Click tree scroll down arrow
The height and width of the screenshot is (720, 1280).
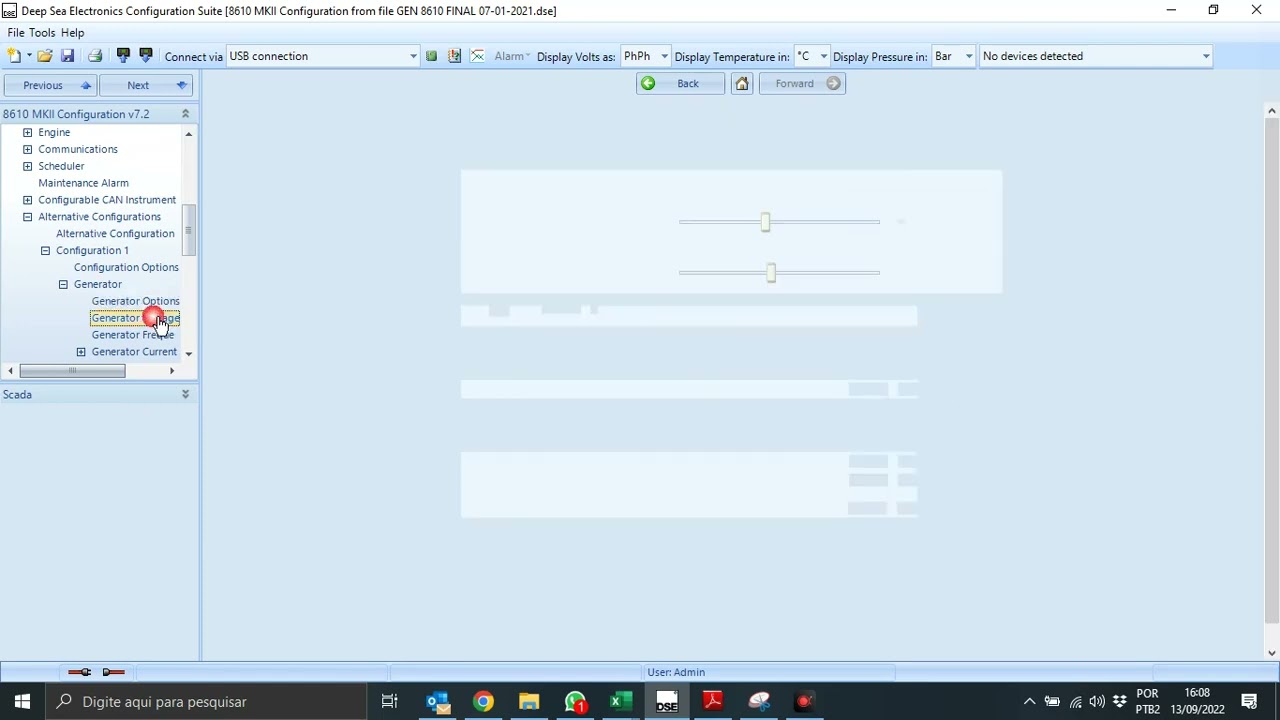pyautogui.click(x=188, y=353)
